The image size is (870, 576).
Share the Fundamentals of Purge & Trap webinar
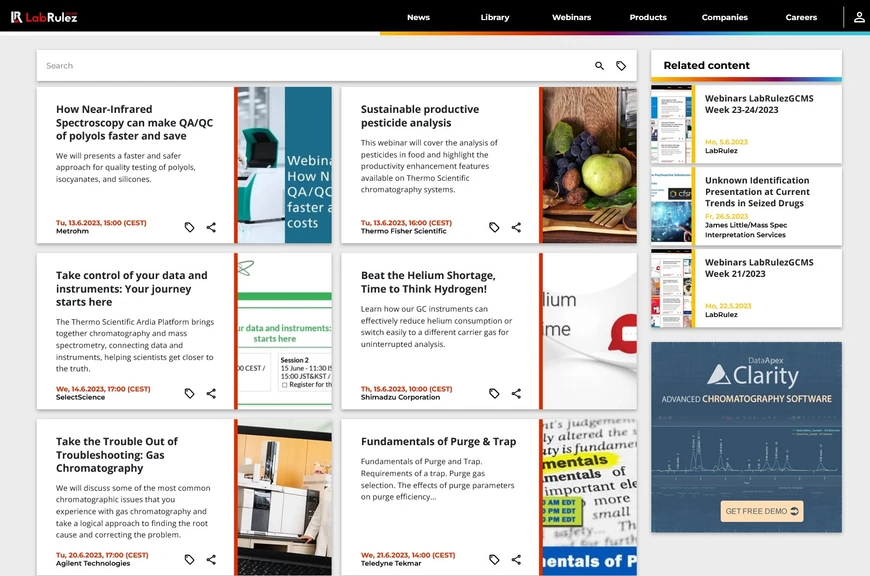[x=516, y=559]
